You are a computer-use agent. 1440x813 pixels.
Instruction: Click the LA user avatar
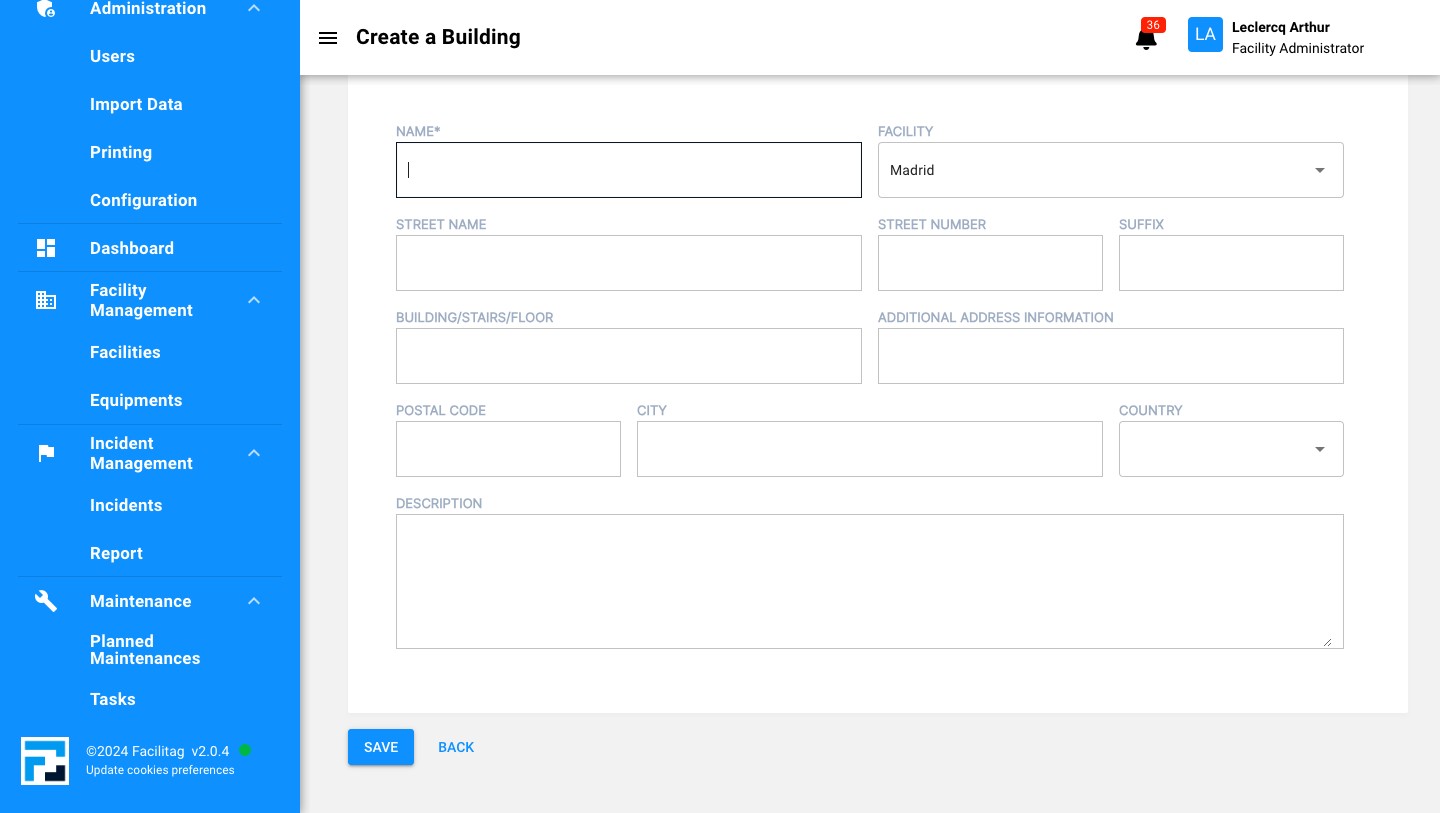coord(1205,35)
